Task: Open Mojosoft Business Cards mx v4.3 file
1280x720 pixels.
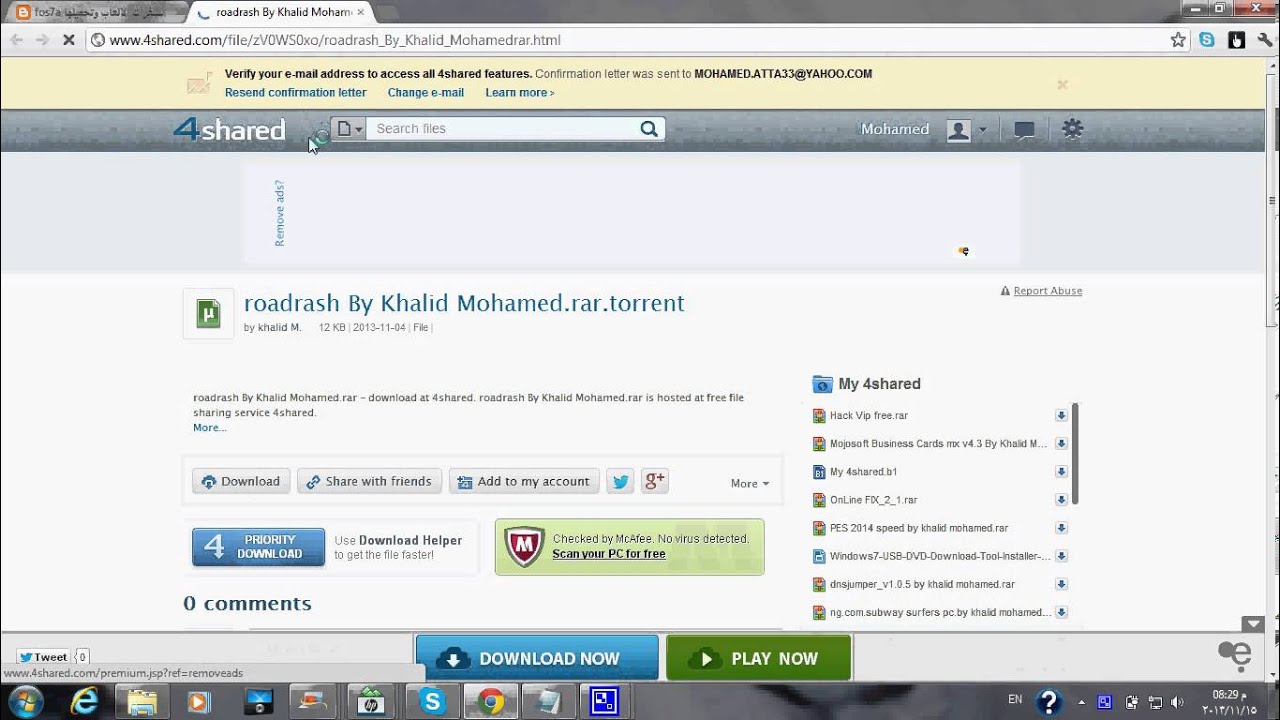Action: point(938,443)
